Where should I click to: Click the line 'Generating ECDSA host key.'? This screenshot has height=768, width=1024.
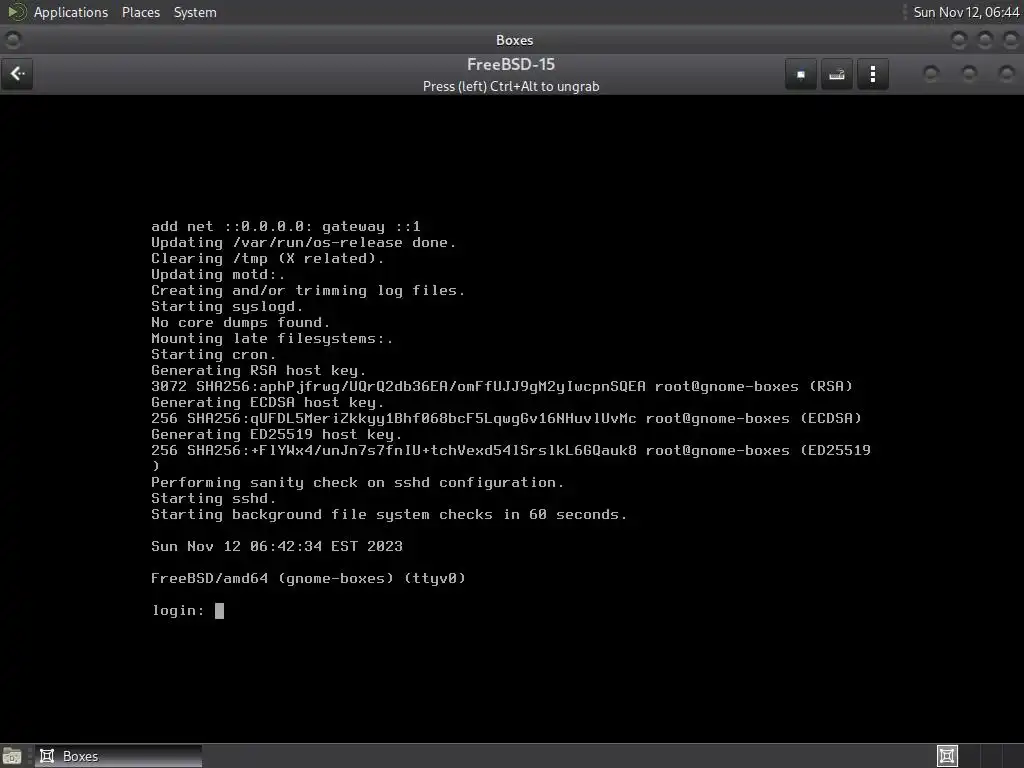click(268, 402)
